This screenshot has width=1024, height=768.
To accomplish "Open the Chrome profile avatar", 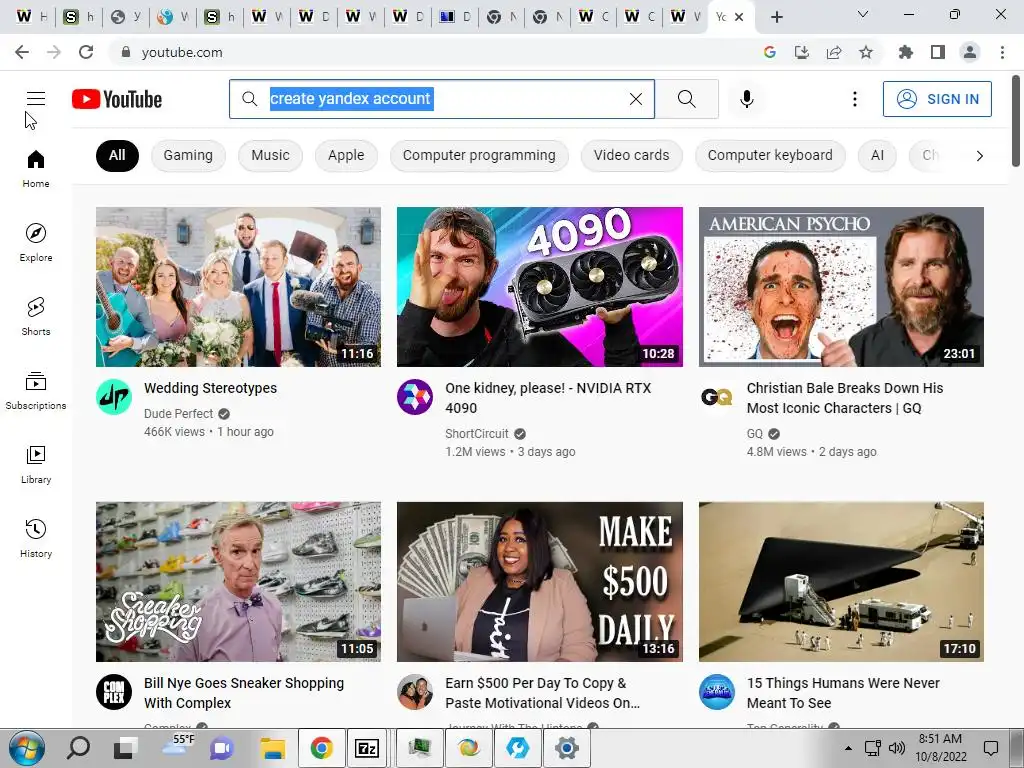I will 970,52.
